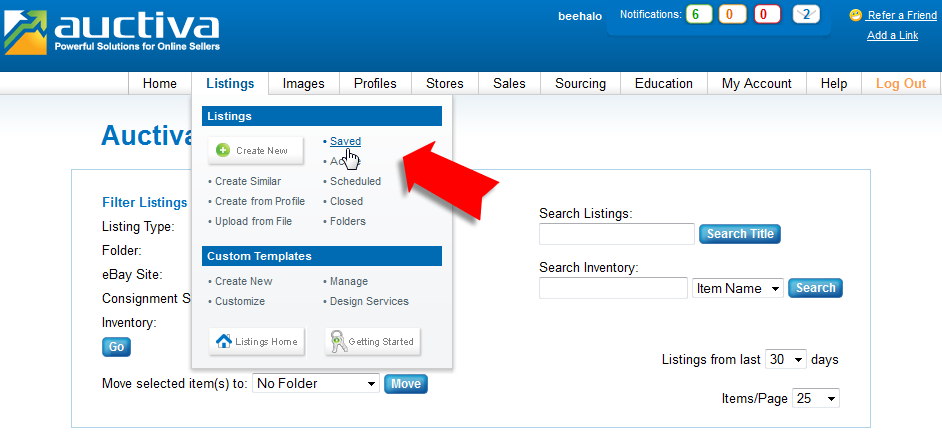This screenshot has height=434, width=942.
Task: Click the Search Listings text field
Action: tap(616, 234)
